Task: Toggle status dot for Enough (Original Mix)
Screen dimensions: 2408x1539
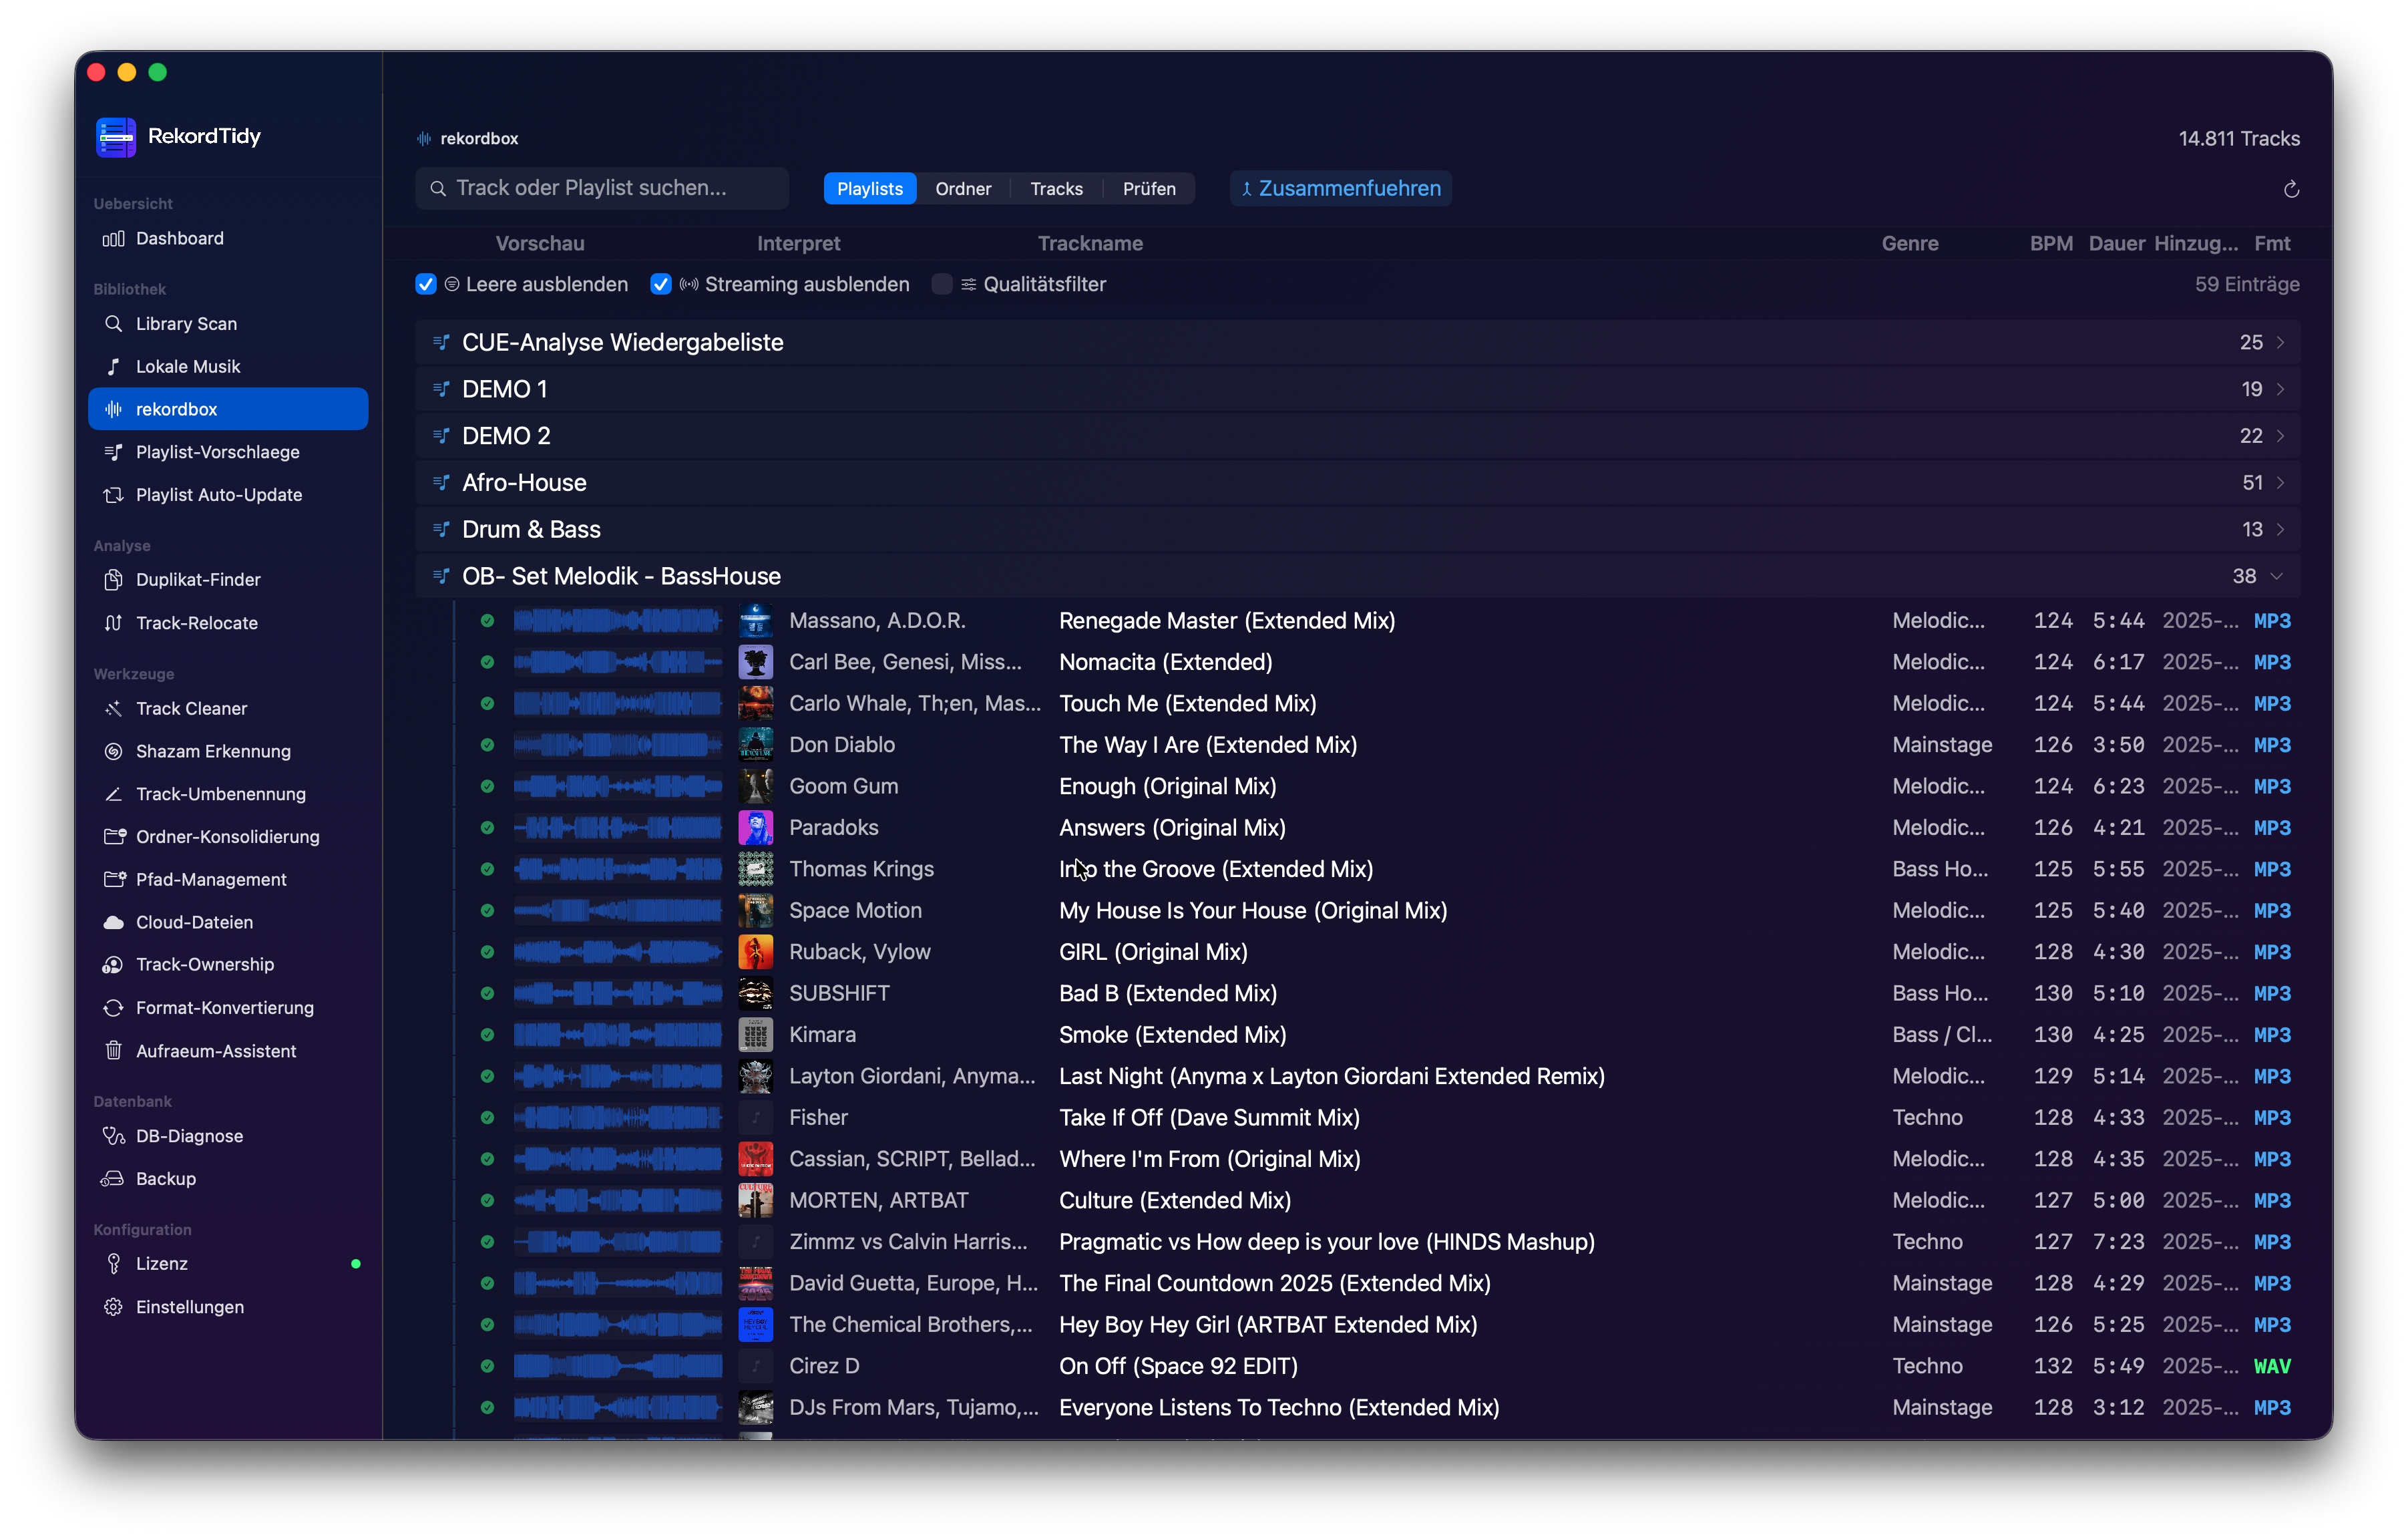Action: (x=487, y=786)
